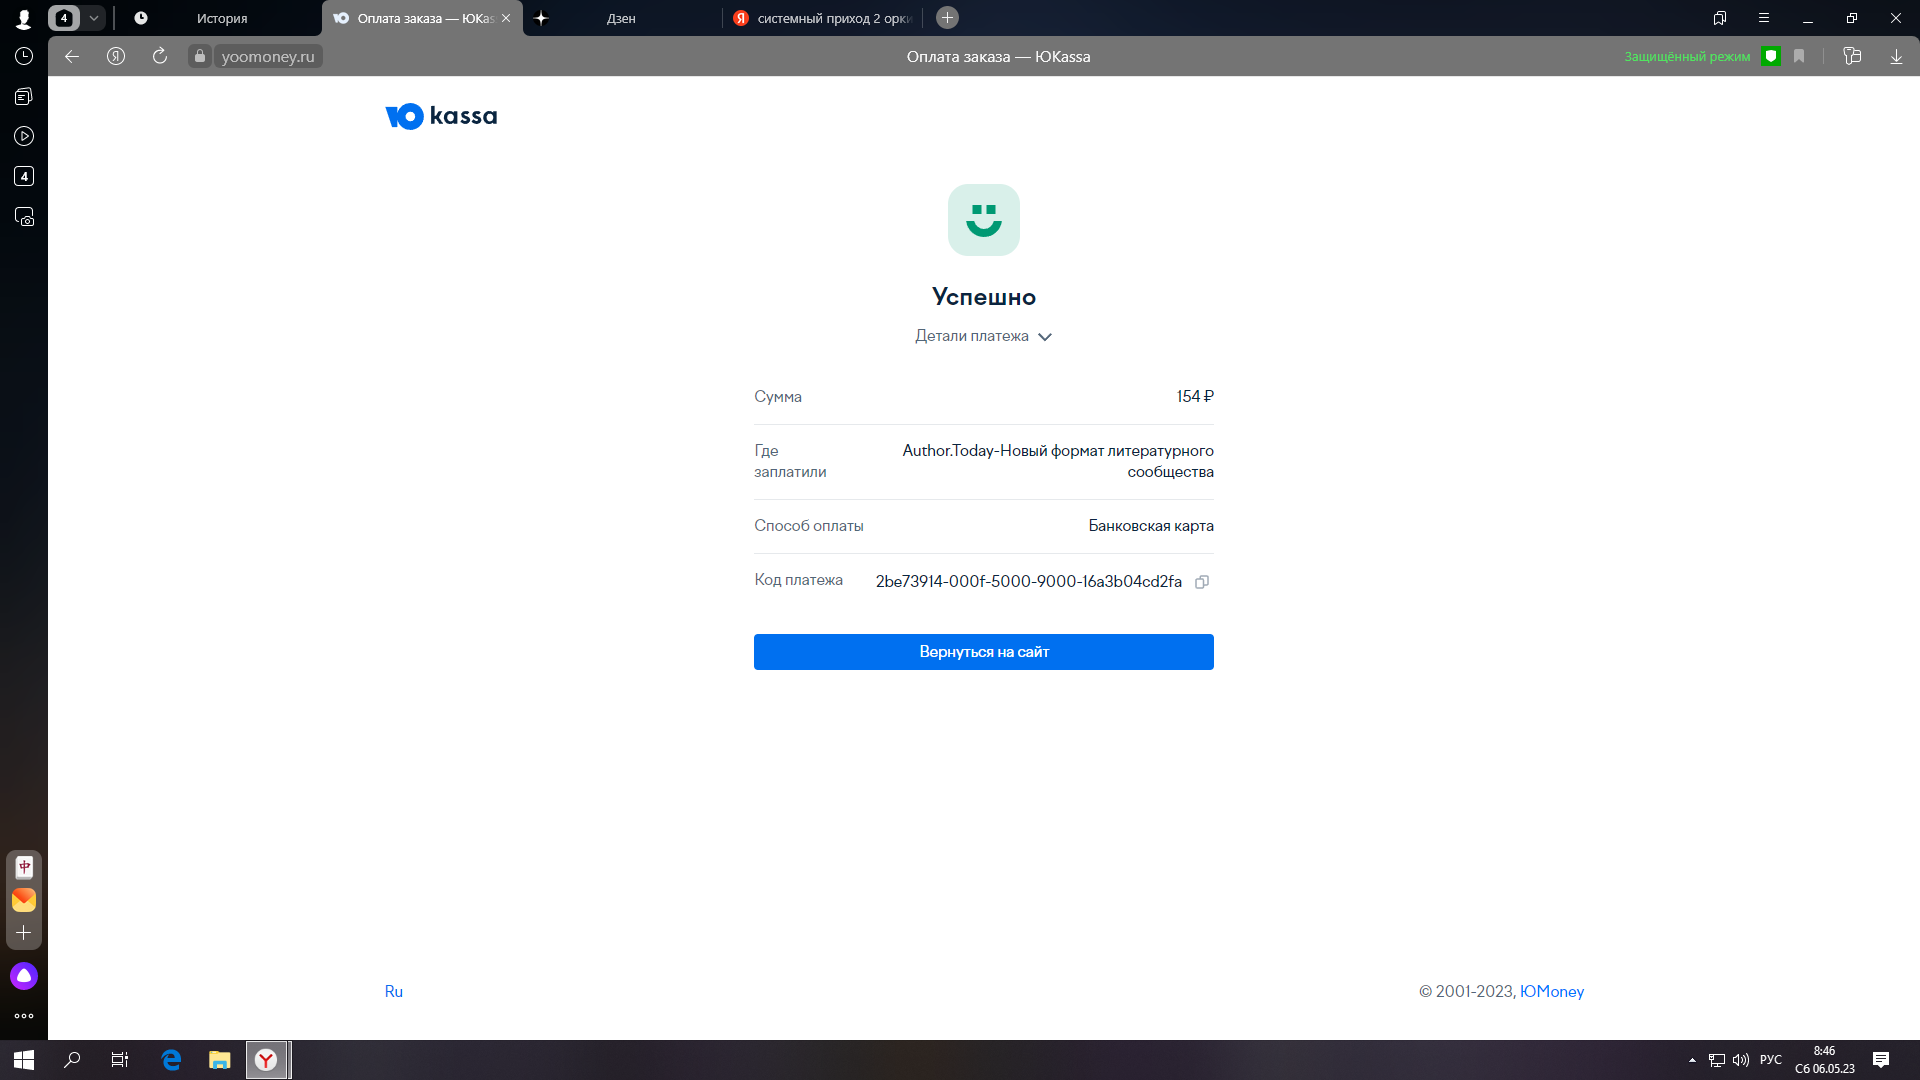Bookmark this page with the bookmark icon
1920x1080 pixels.
point(1799,57)
